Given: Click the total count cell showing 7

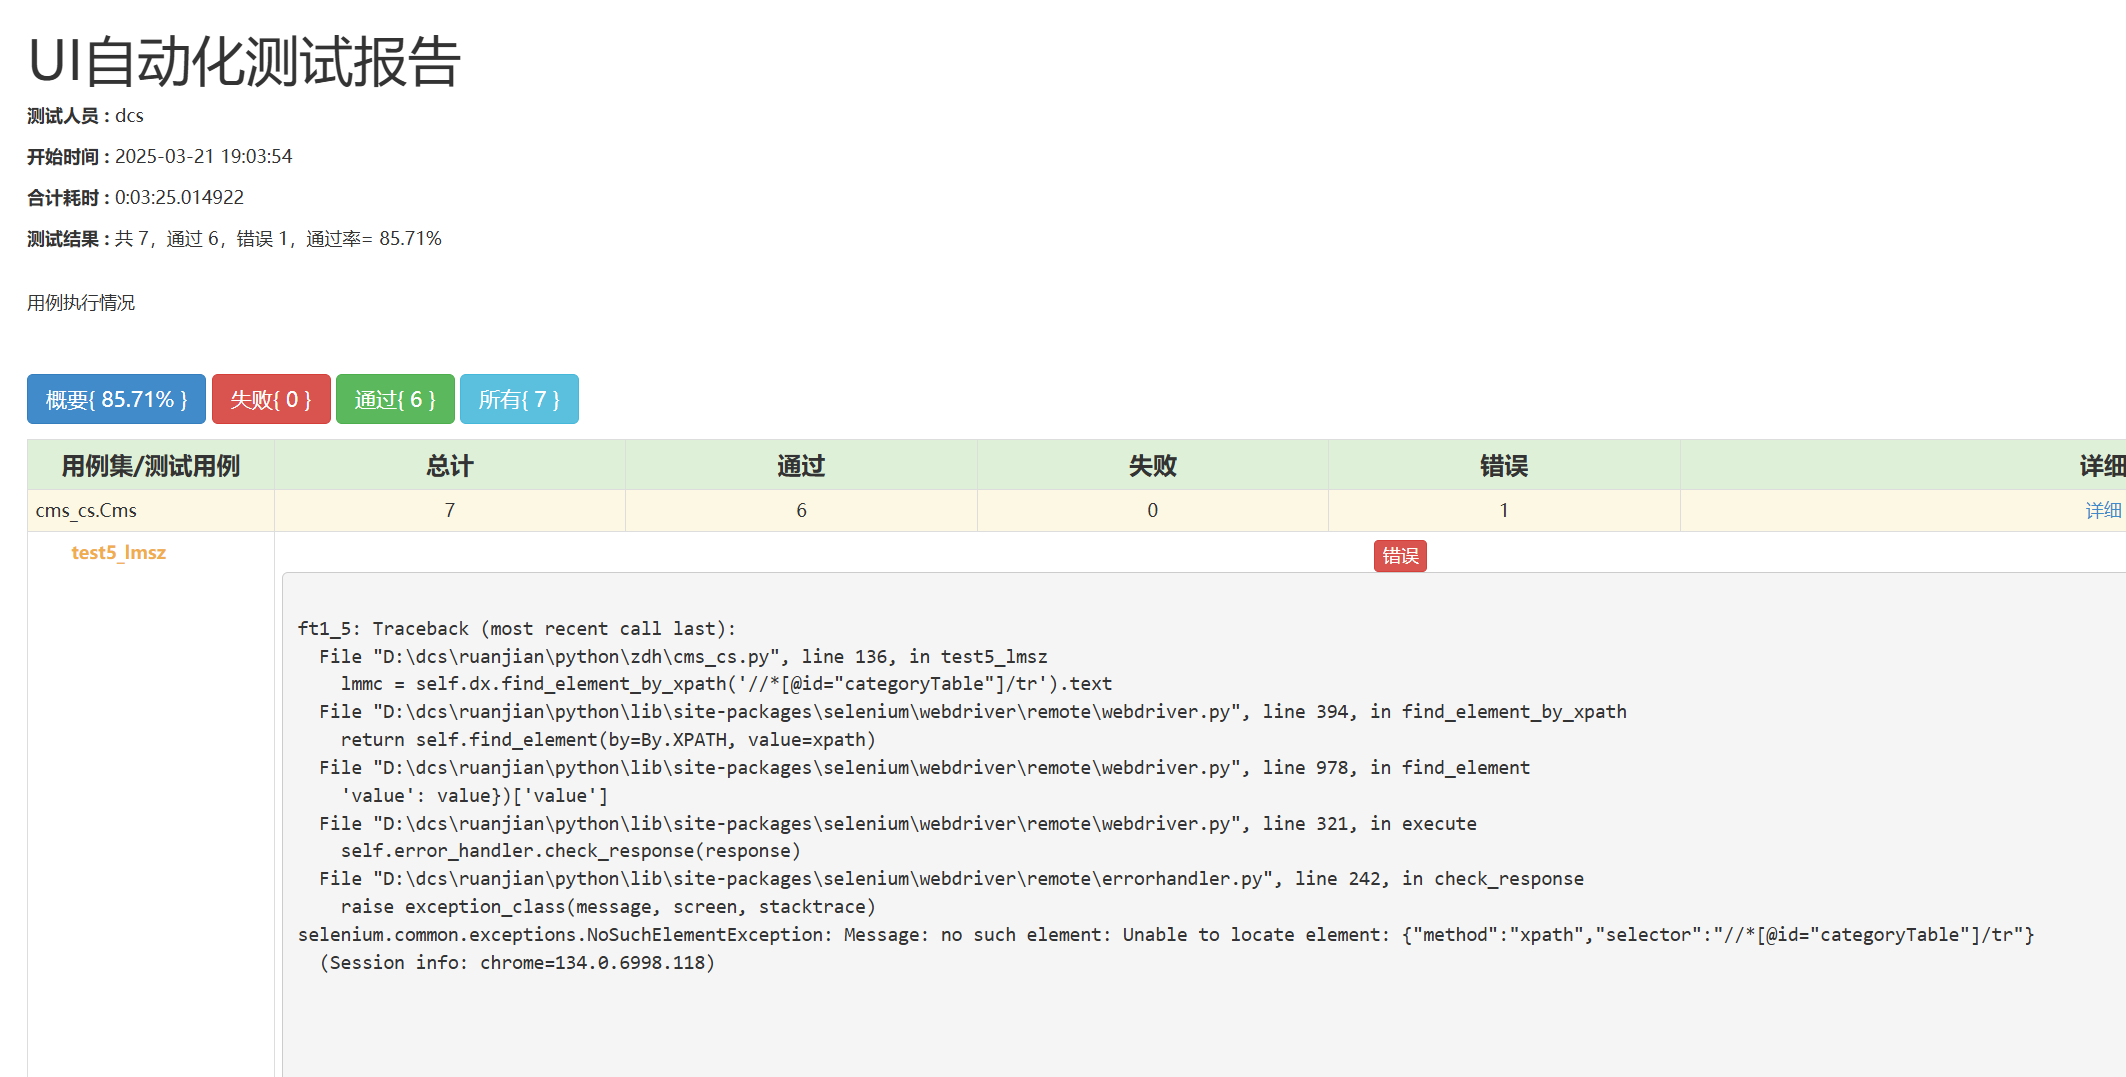Looking at the screenshot, I should pos(450,510).
